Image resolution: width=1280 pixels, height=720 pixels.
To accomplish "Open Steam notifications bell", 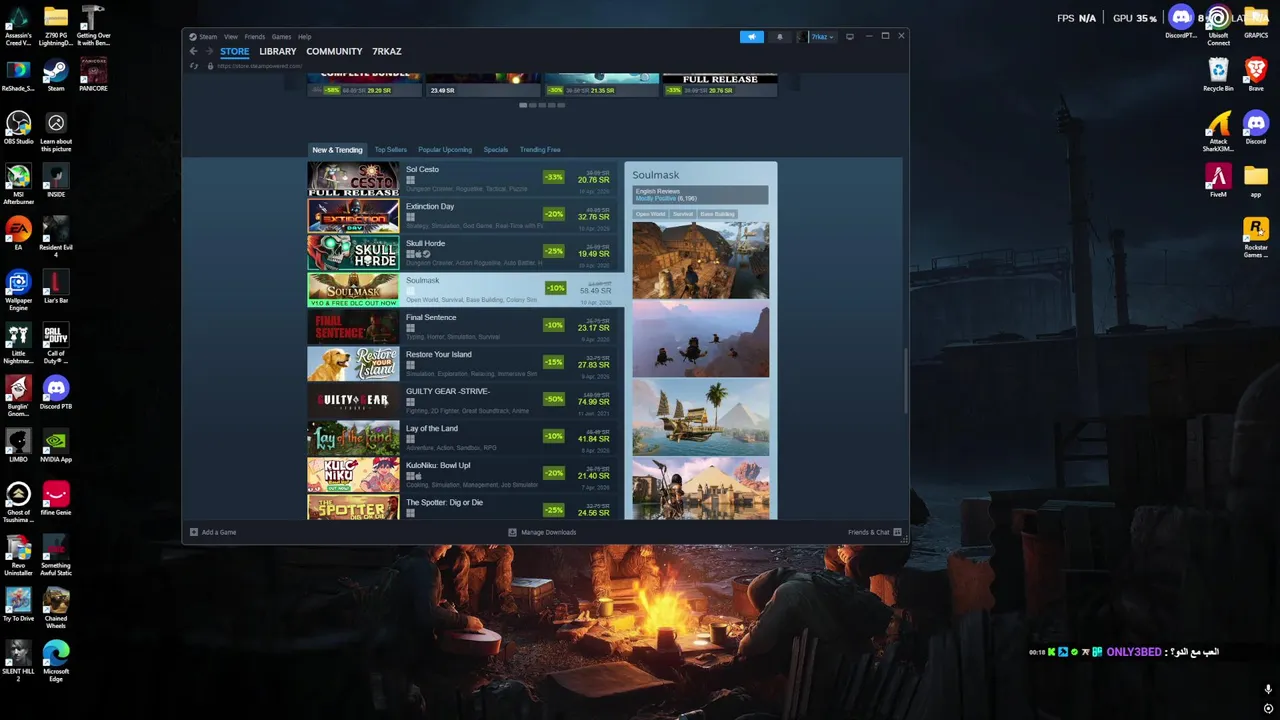I will click(x=780, y=37).
